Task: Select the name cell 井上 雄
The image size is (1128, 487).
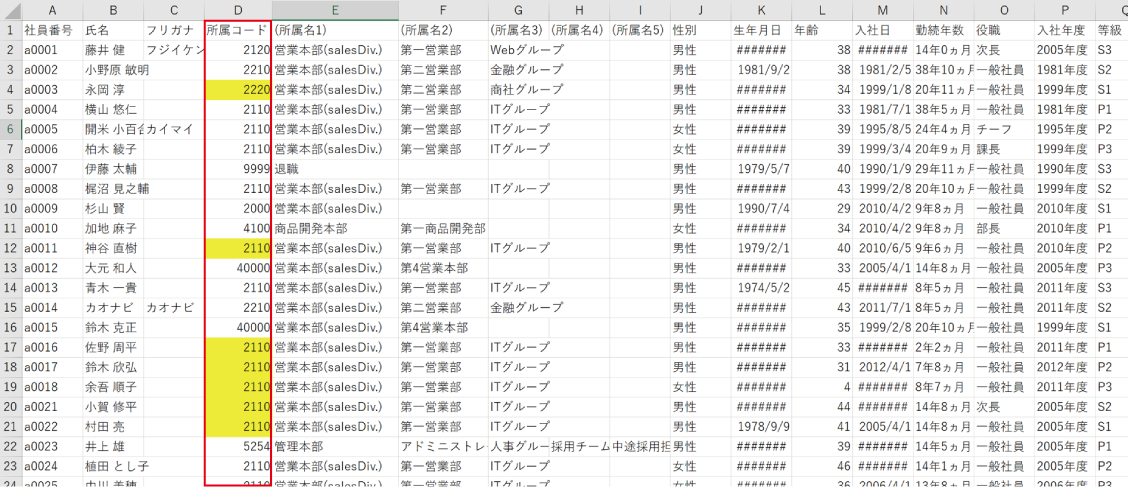Action: (110, 446)
